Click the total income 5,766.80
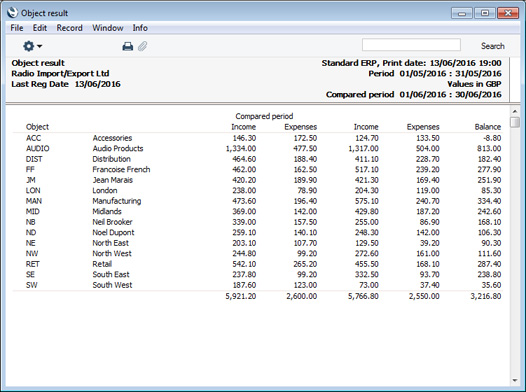The image size is (526, 392). (x=363, y=296)
